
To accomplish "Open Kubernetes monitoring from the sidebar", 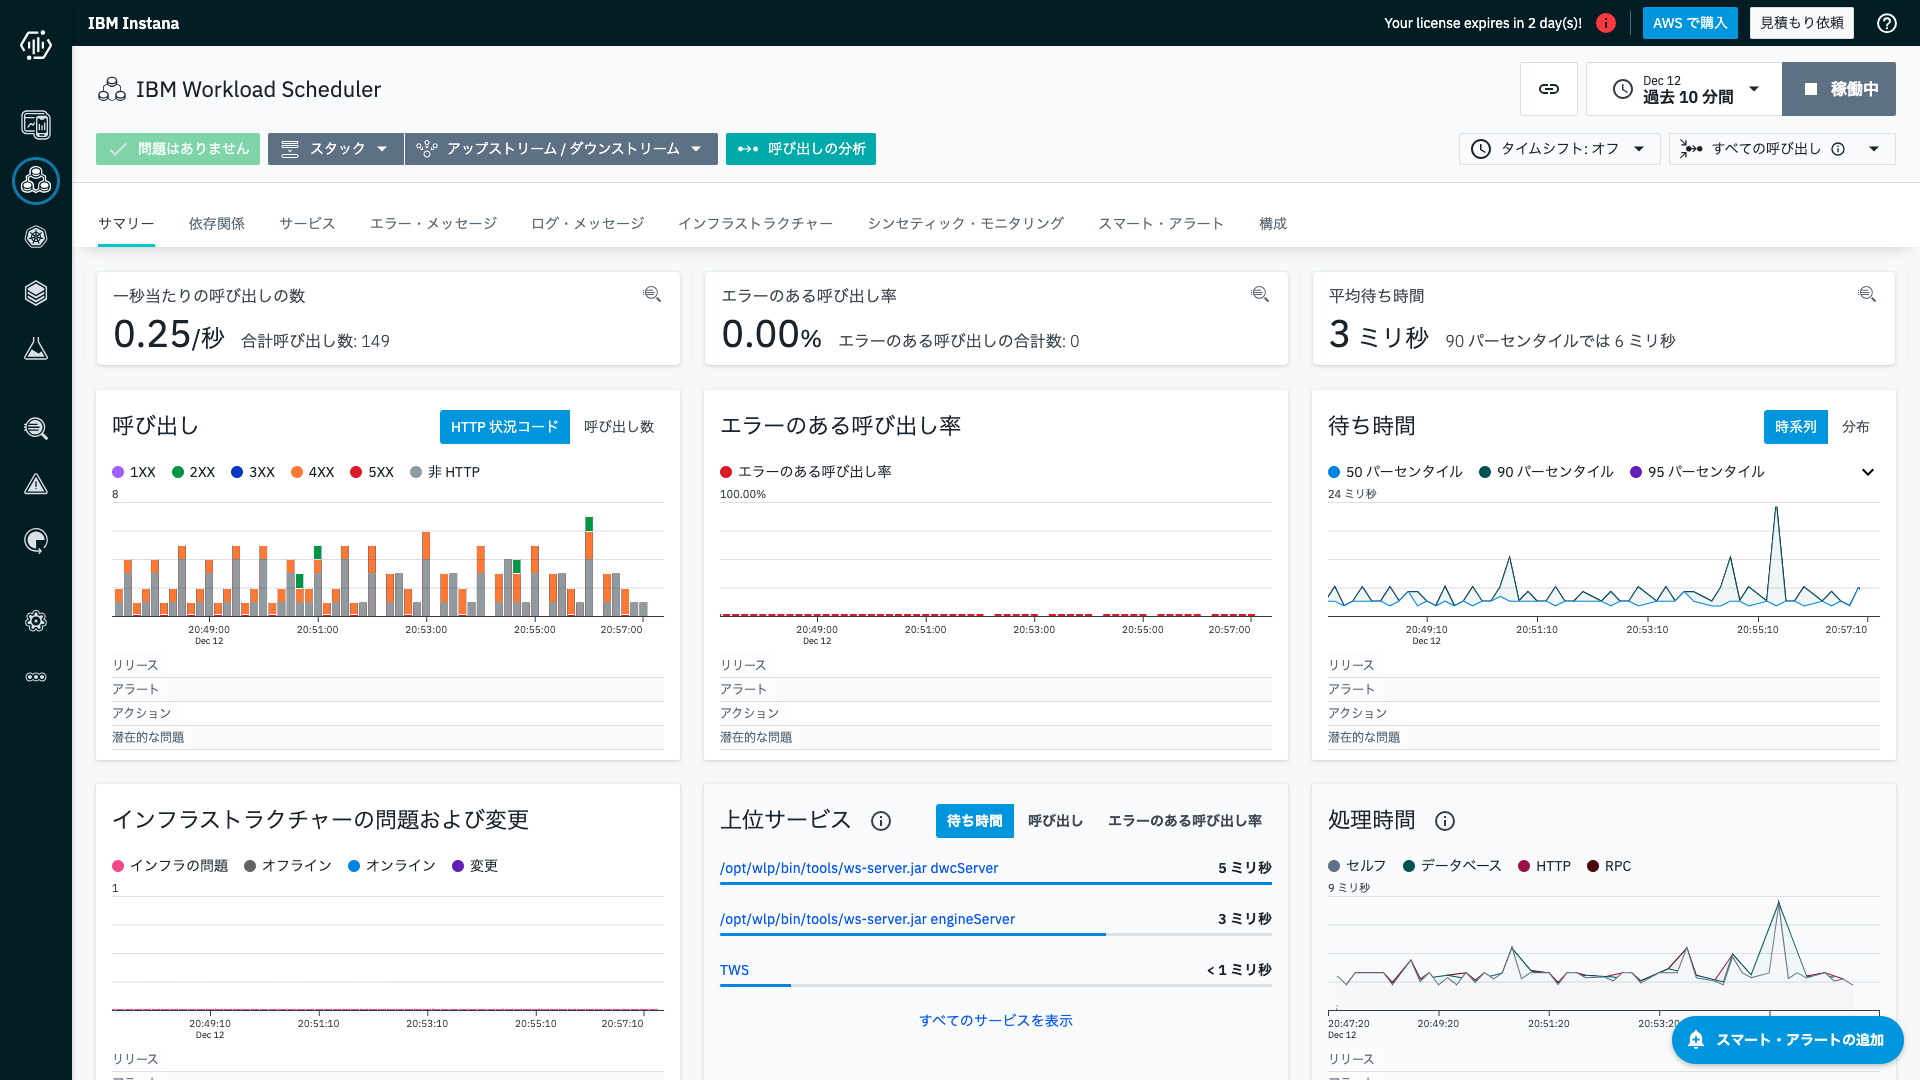I will click(x=36, y=237).
